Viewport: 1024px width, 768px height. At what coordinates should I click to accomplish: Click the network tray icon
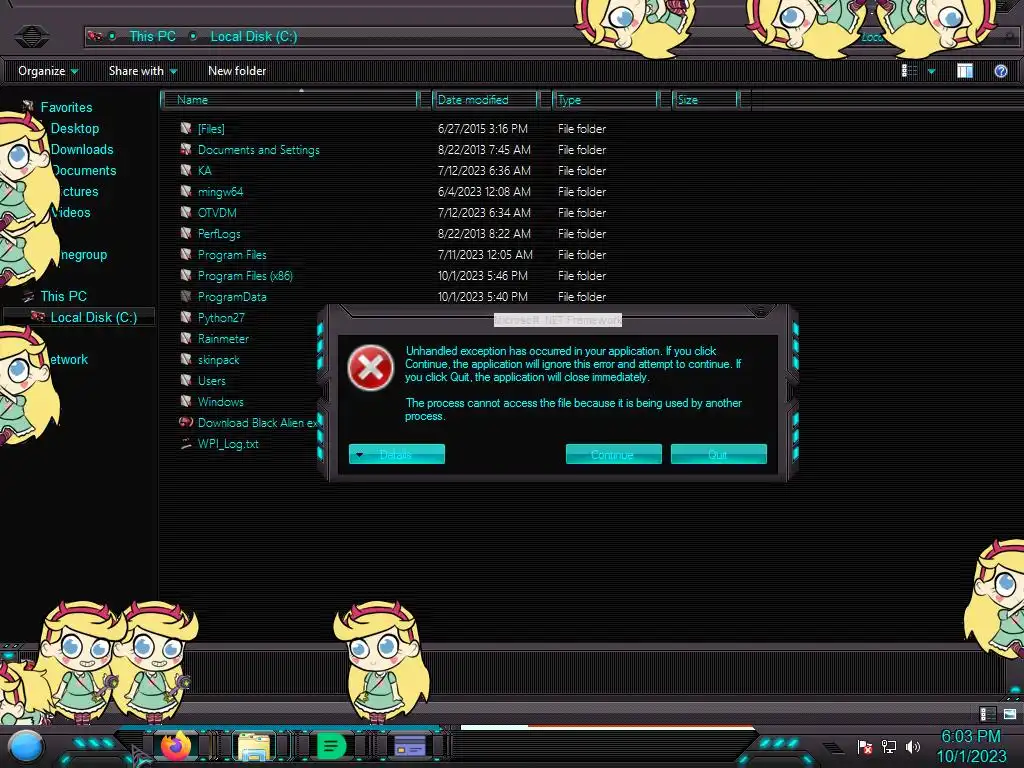tap(889, 746)
